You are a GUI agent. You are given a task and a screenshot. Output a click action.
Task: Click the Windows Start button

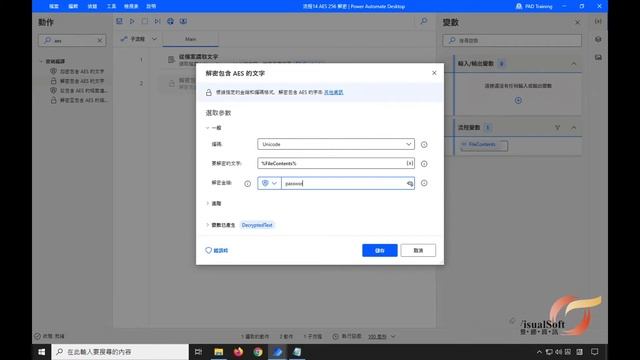42,352
